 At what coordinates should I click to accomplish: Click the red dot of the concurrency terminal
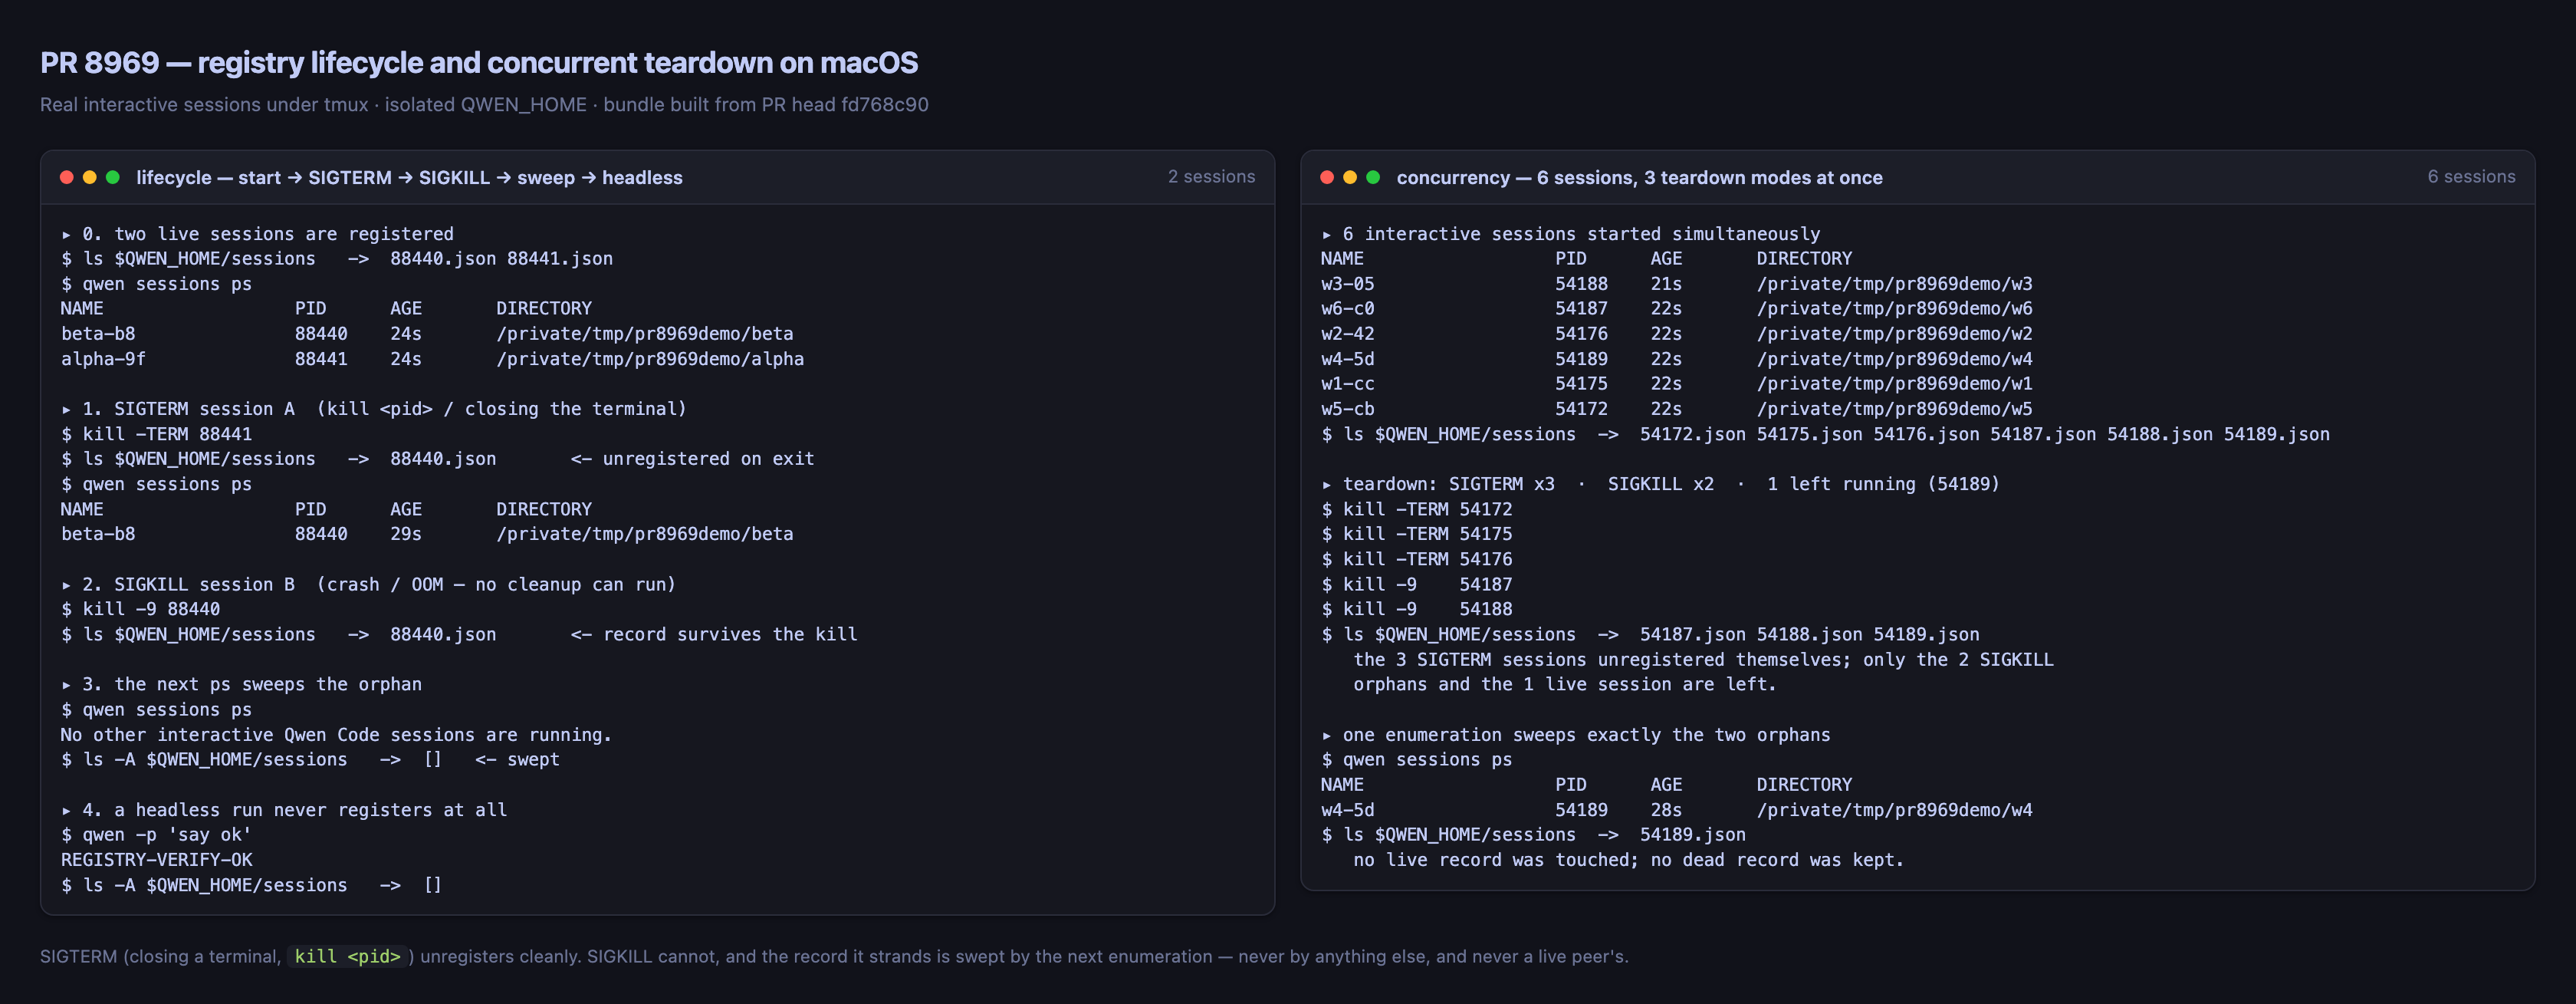pyautogui.click(x=1327, y=177)
